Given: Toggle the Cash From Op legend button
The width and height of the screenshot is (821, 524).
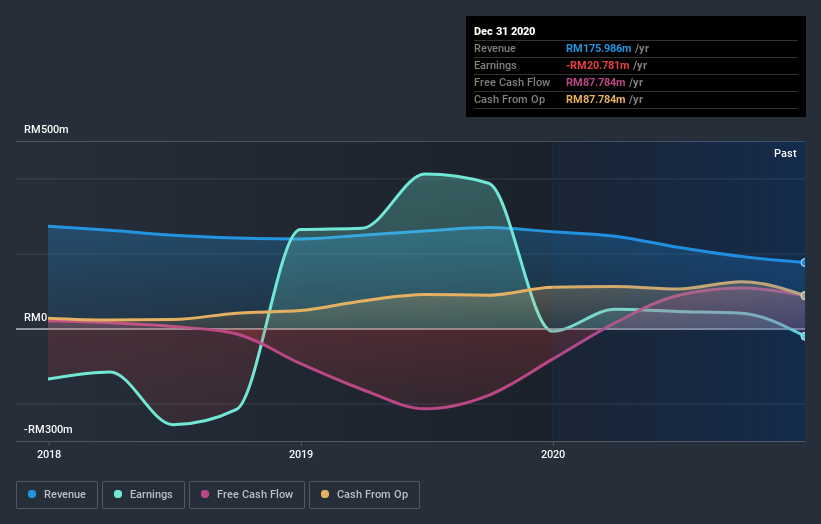Looking at the screenshot, I should 364,495.
